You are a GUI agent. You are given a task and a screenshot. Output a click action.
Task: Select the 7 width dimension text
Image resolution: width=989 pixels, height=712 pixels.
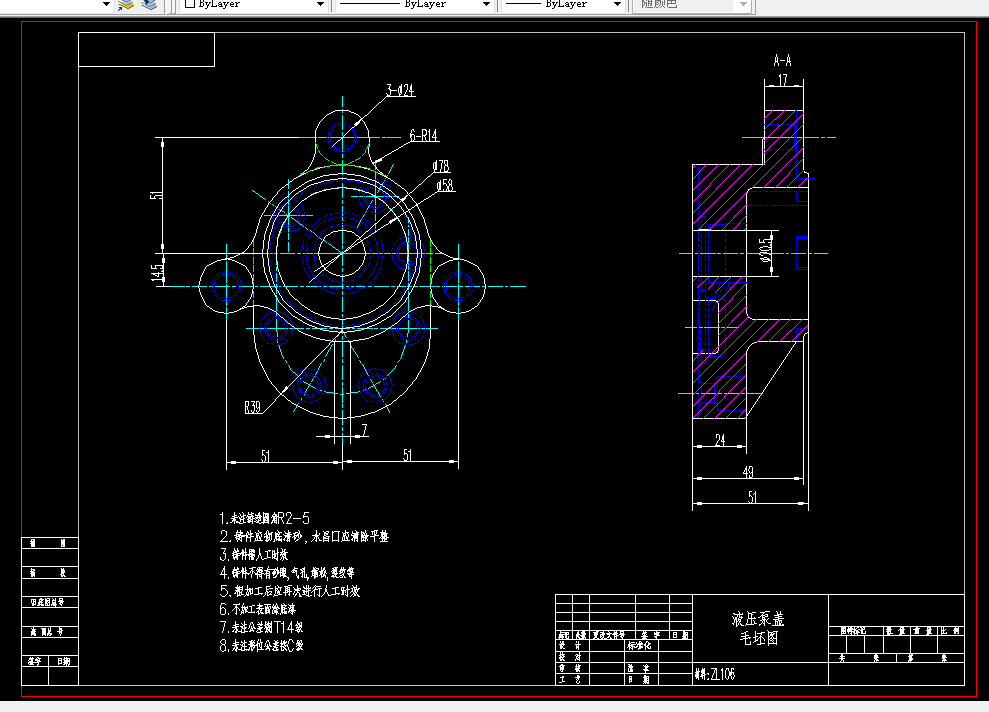click(x=365, y=430)
